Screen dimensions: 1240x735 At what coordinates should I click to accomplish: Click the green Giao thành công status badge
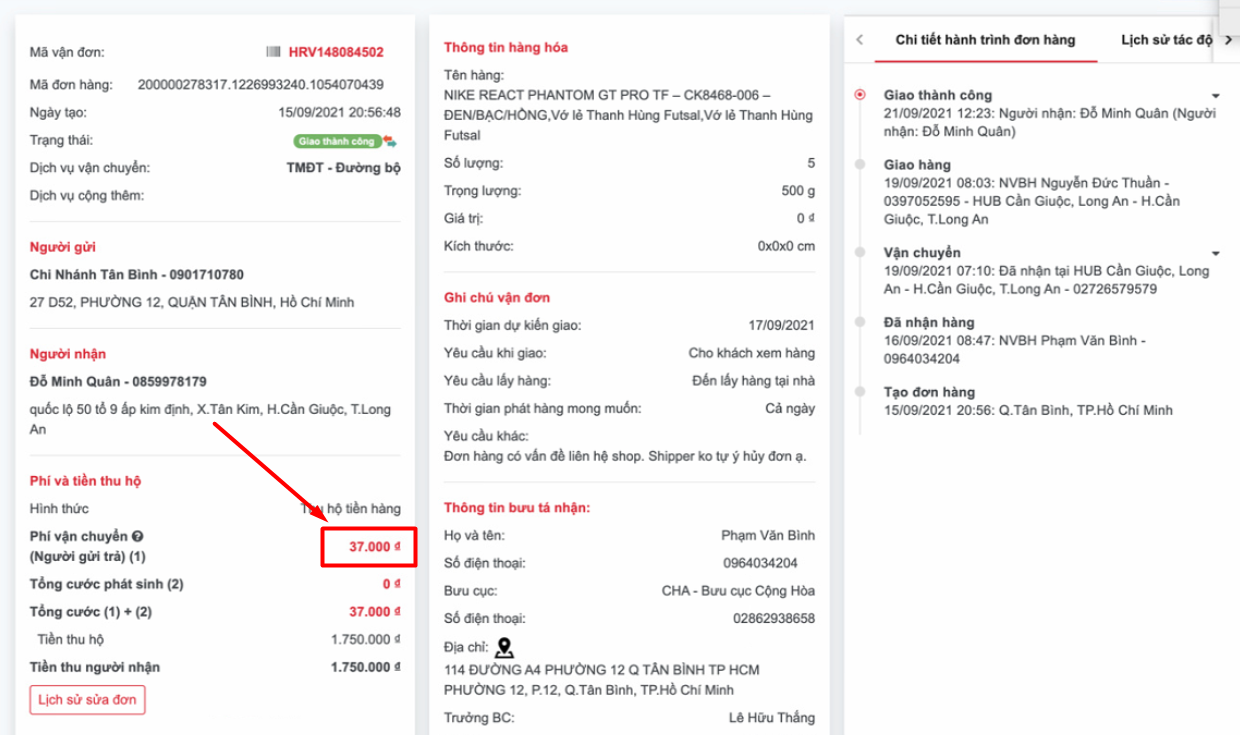click(x=337, y=141)
